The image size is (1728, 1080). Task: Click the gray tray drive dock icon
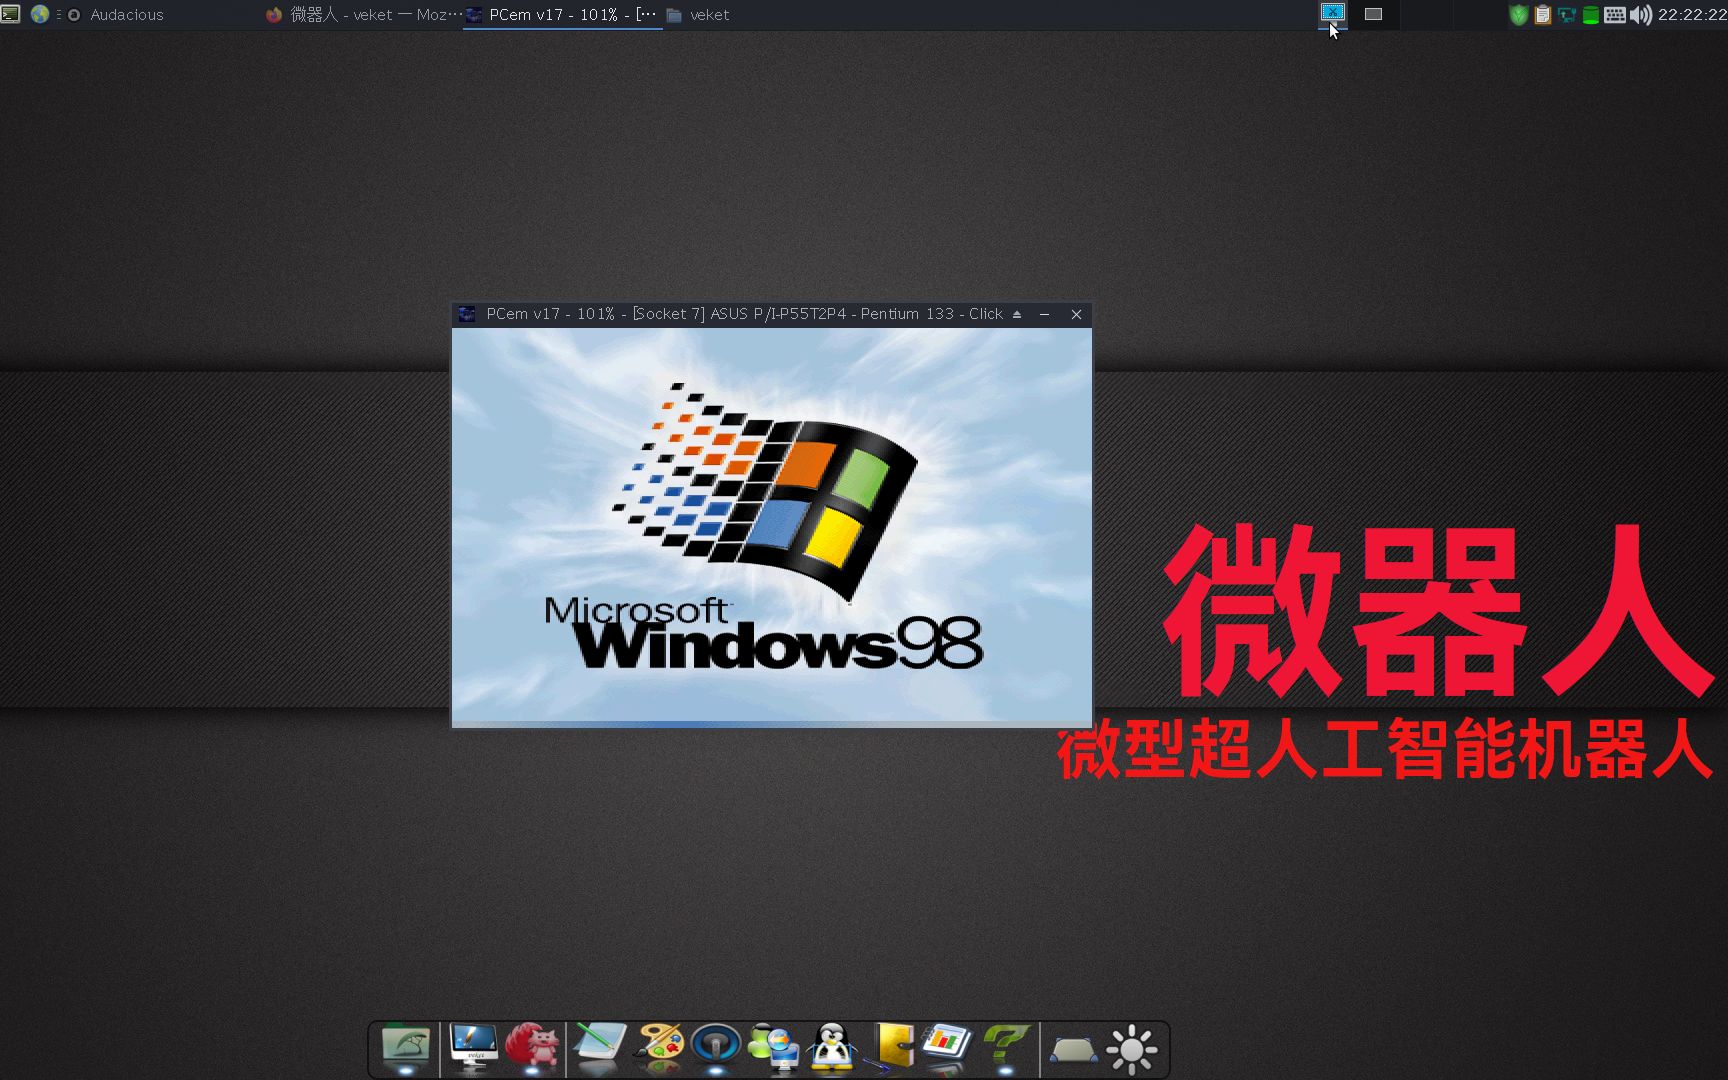[1073, 1050]
